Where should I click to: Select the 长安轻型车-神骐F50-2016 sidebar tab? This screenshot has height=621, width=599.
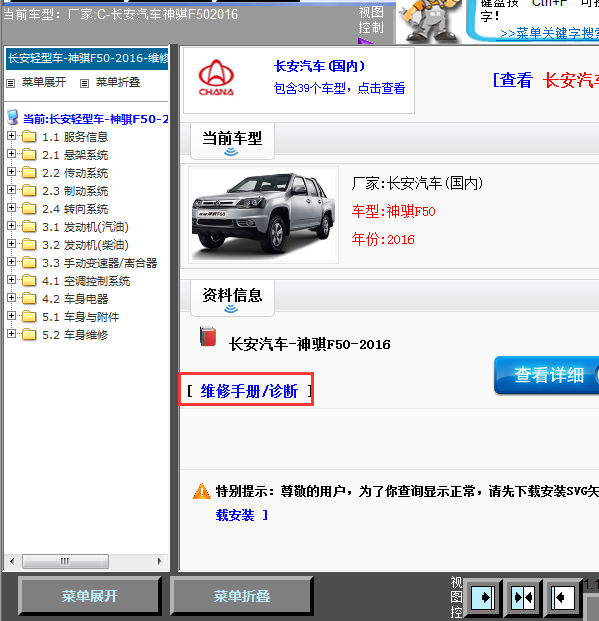click(87, 59)
